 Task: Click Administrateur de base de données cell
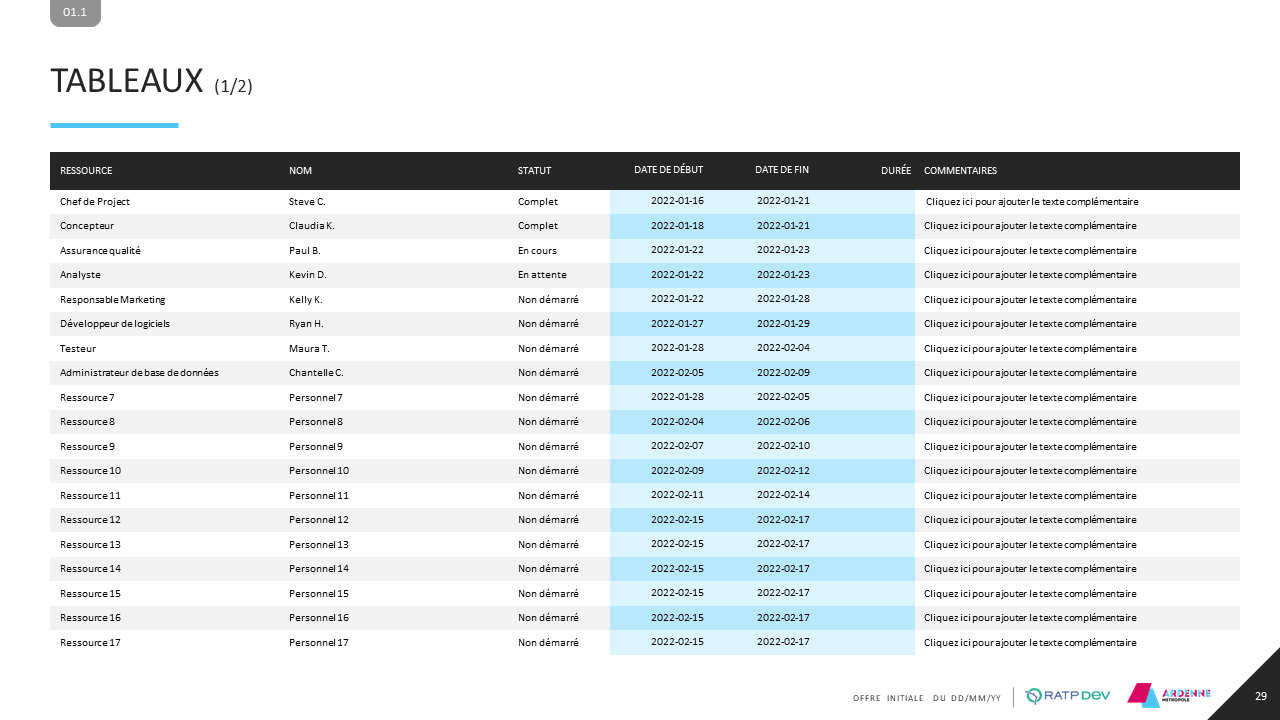[139, 373]
